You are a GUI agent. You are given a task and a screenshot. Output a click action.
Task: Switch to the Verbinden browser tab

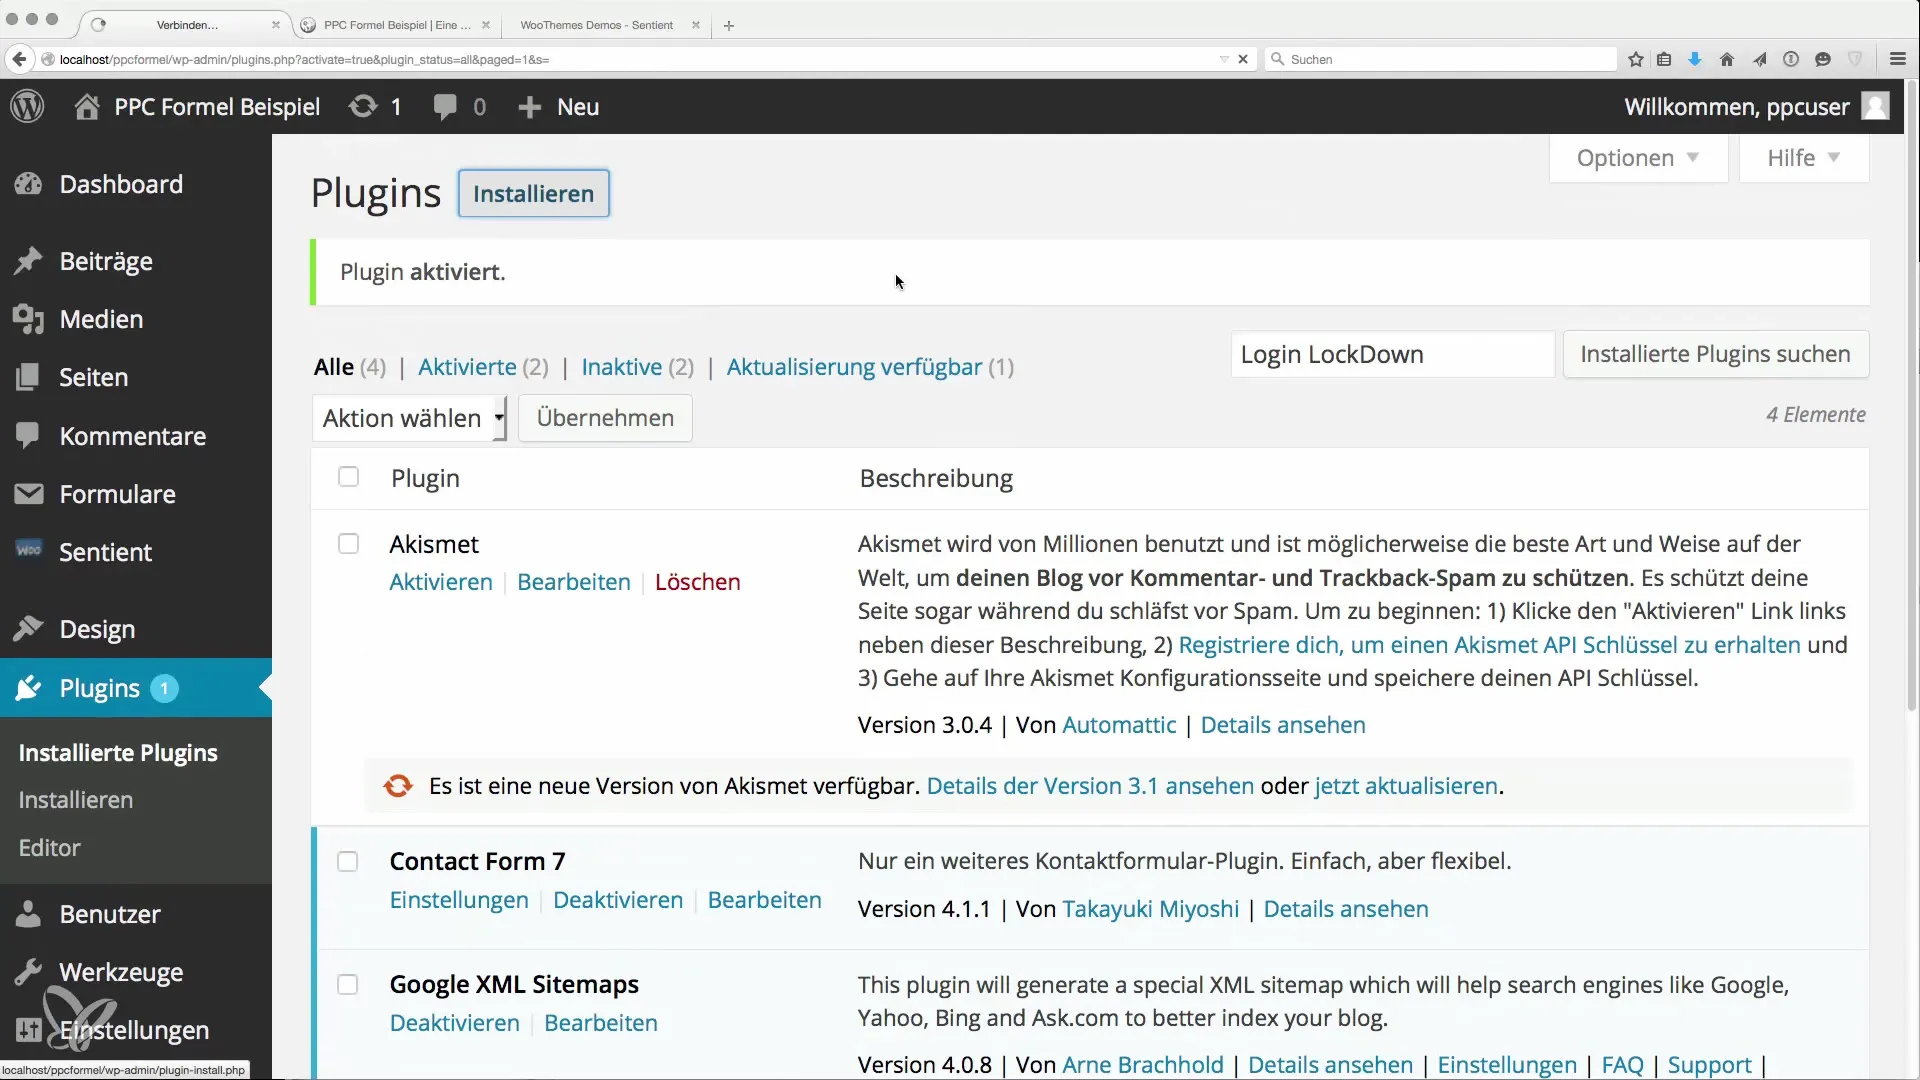point(187,25)
